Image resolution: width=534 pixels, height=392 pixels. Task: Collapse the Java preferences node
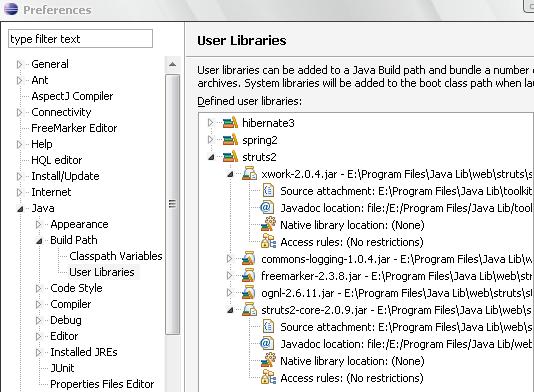tap(20, 209)
